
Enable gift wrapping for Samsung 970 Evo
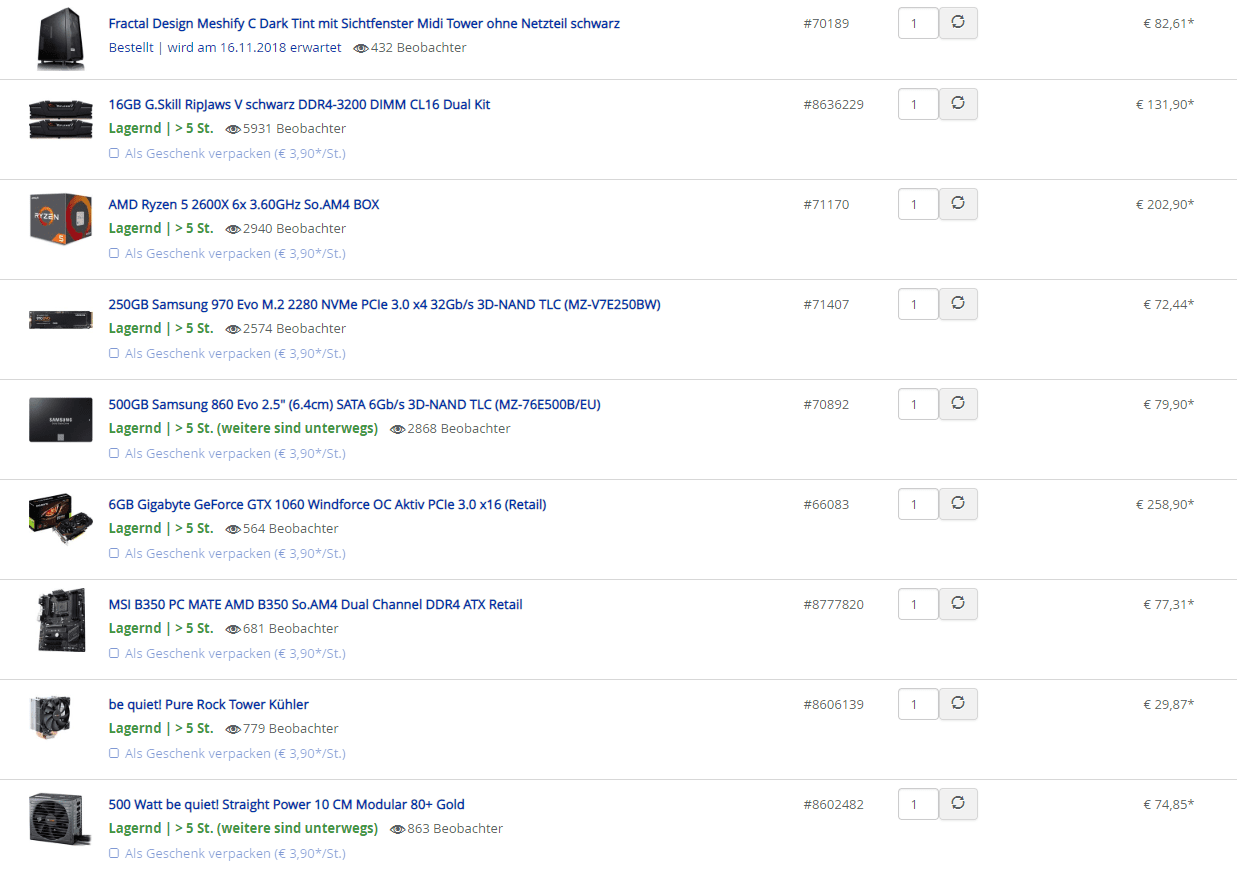(114, 353)
